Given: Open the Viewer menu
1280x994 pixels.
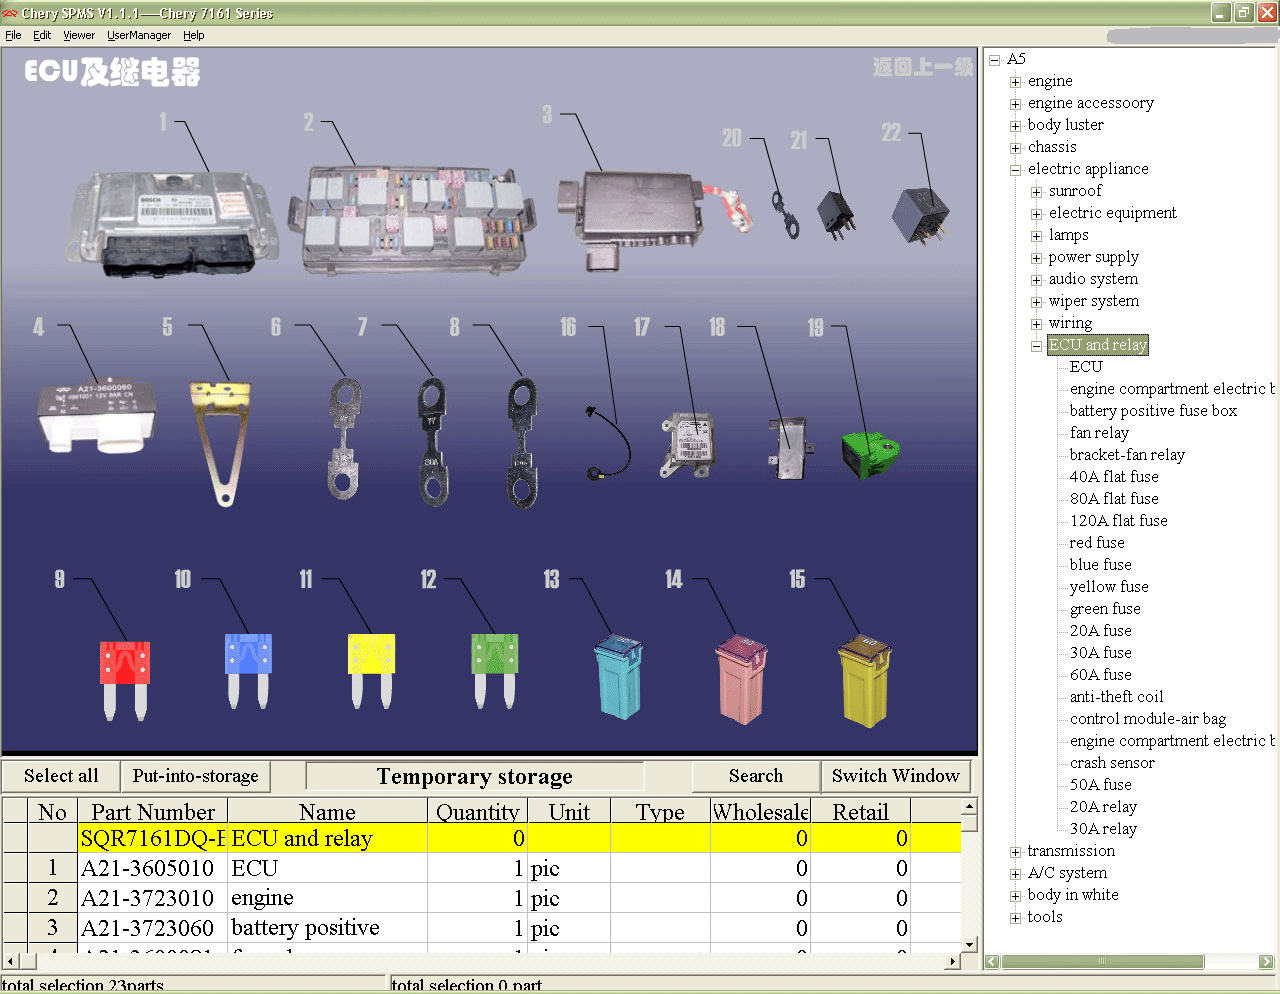Looking at the screenshot, I should pyautogui.click(x=79, y=35).
